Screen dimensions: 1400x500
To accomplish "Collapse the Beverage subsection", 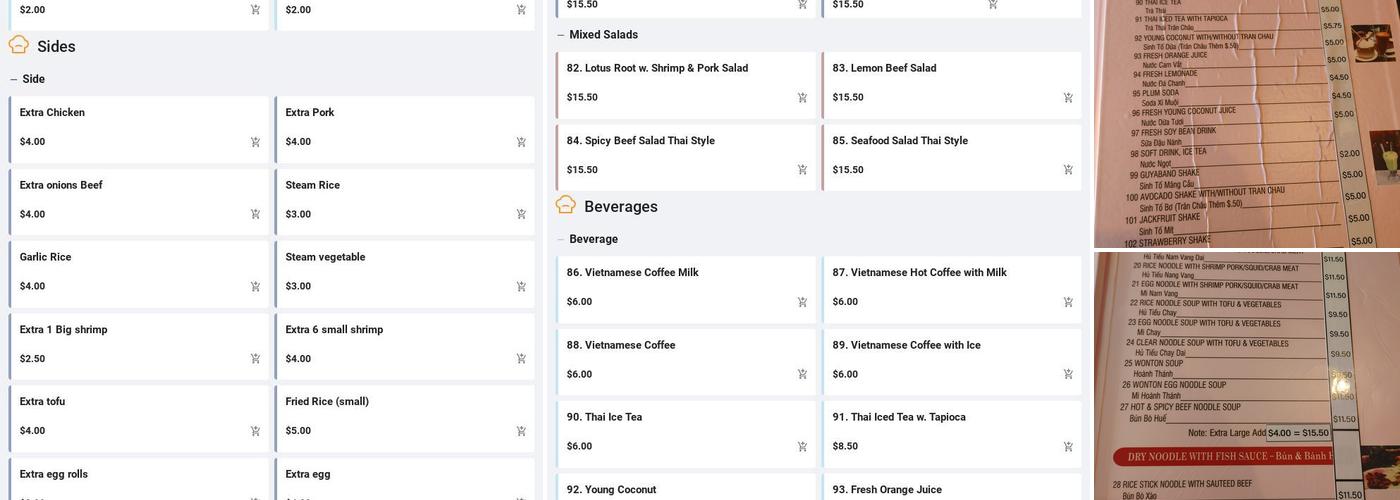I will click(x=561, y=240).
